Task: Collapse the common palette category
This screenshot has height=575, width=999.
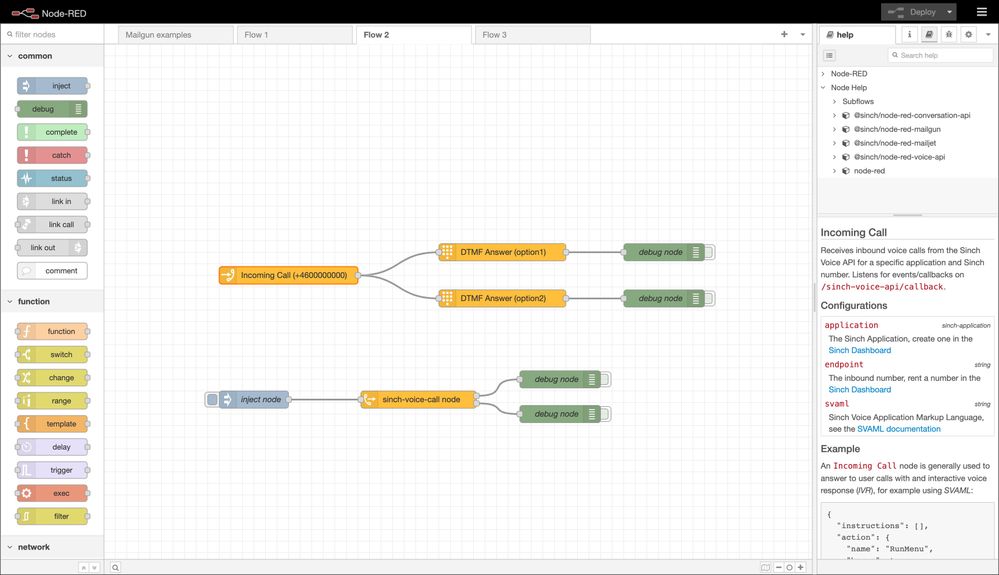Action: pyautogui.click(x=52, y=56)
